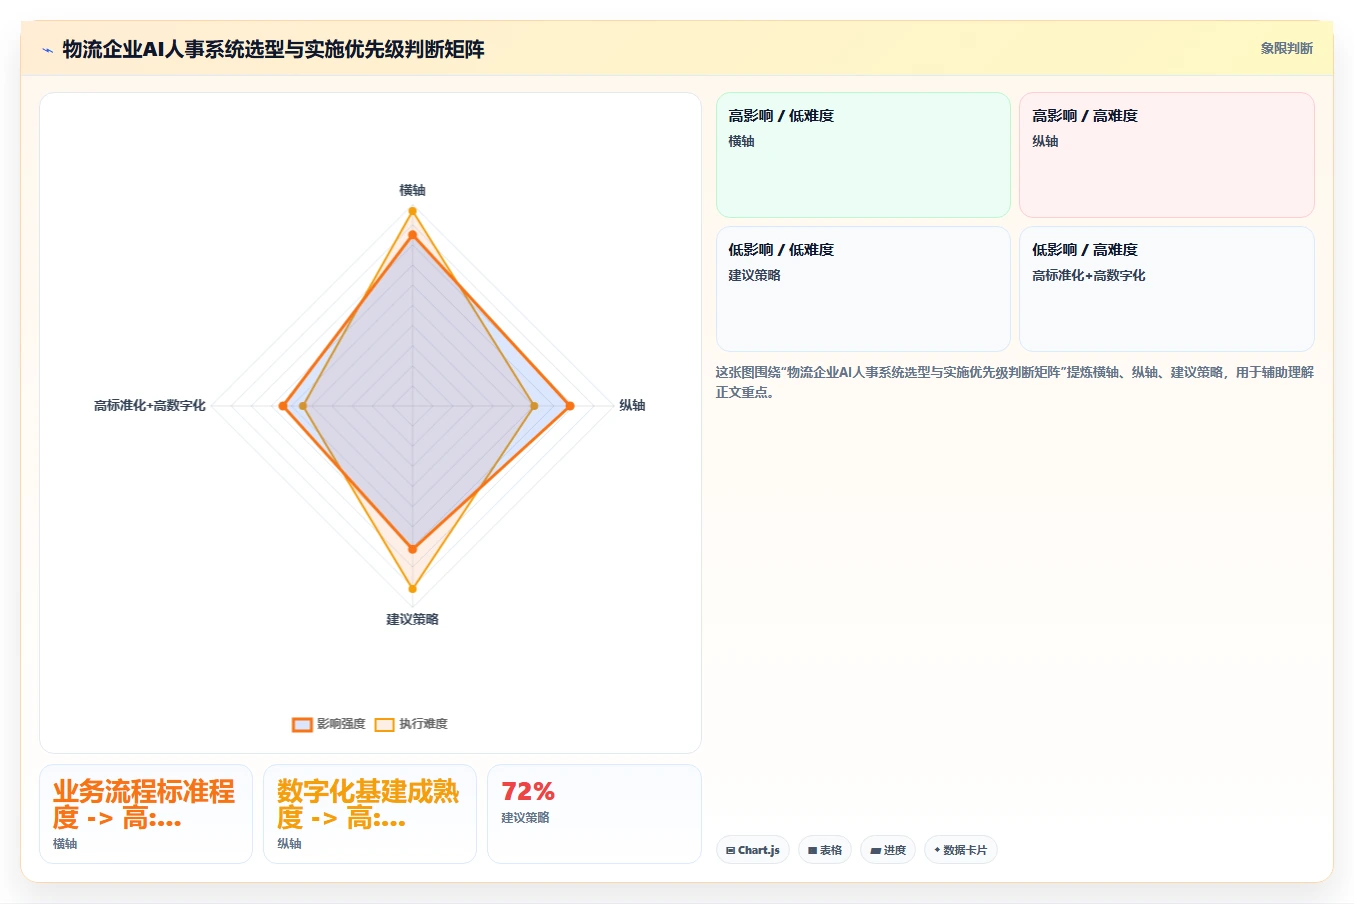Click the title 物流企业AI人事系统选型与实施优先级判断矩阵
The height and width of the screenshot is (904, 1354).
(273, 49)
